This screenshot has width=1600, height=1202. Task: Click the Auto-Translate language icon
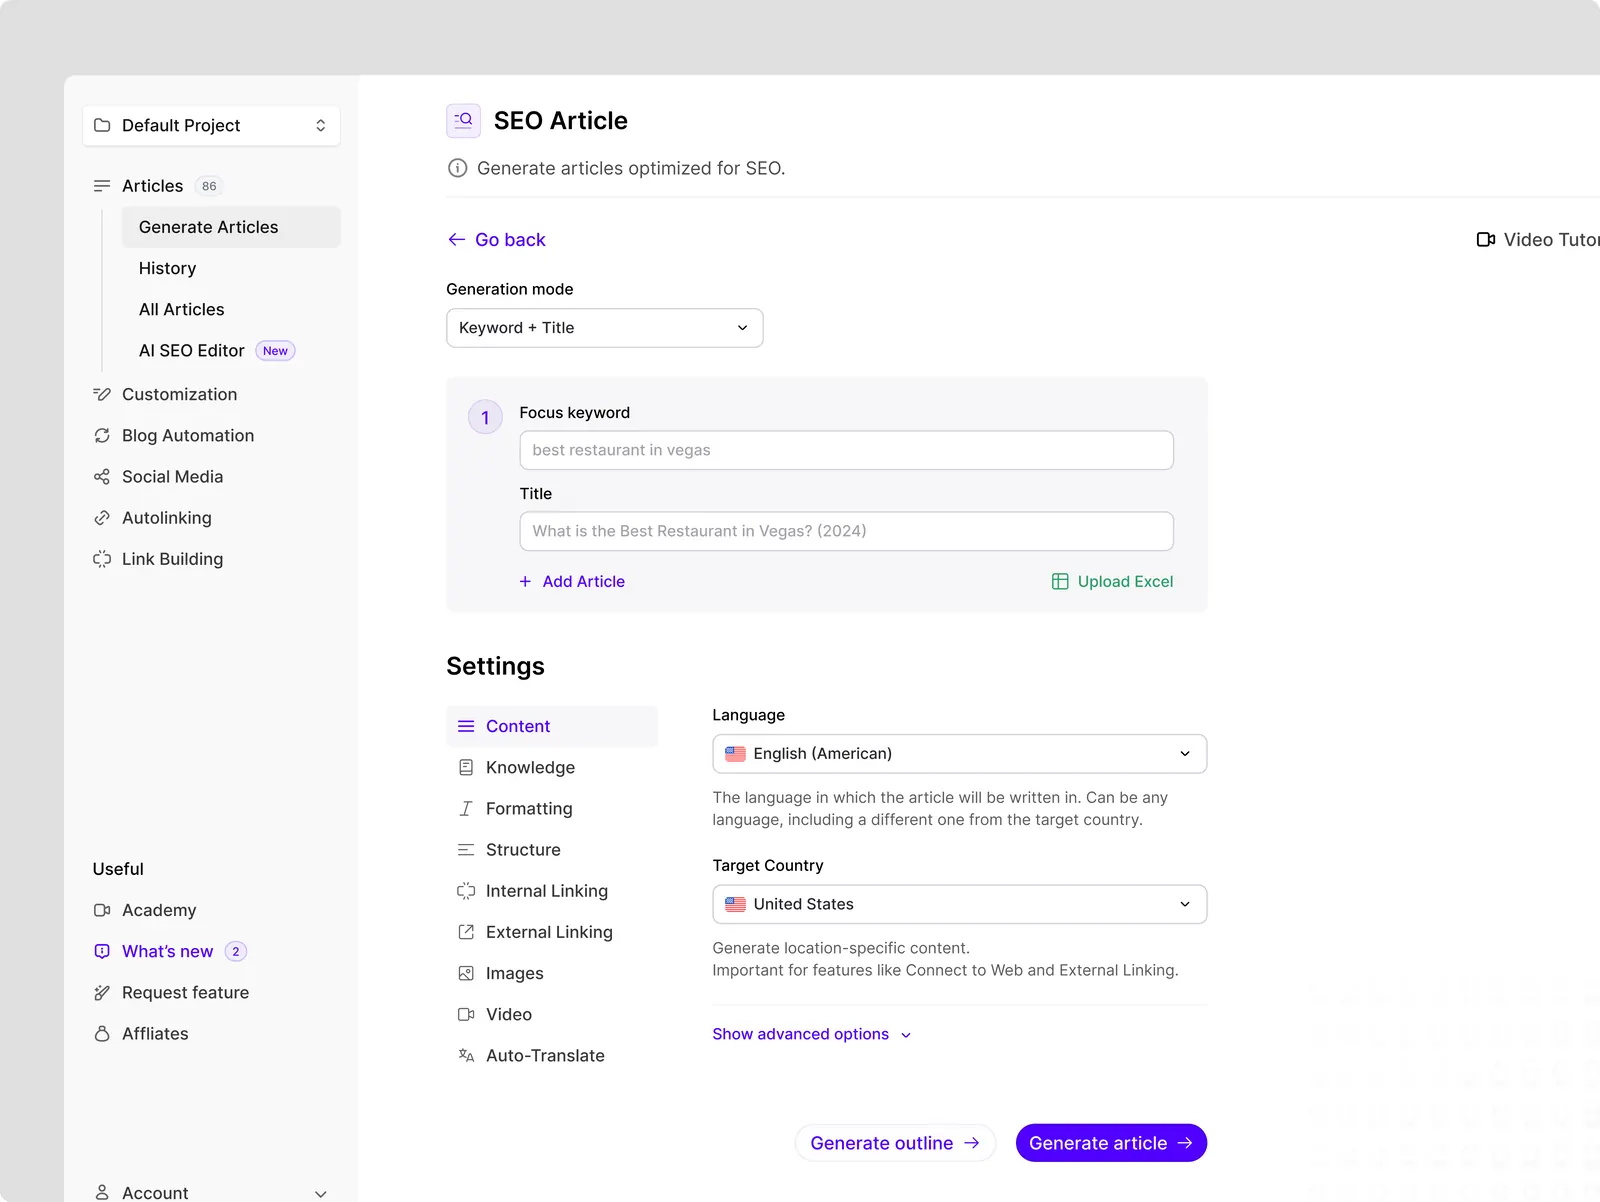pyautogui.click(x=466, y=1055)
